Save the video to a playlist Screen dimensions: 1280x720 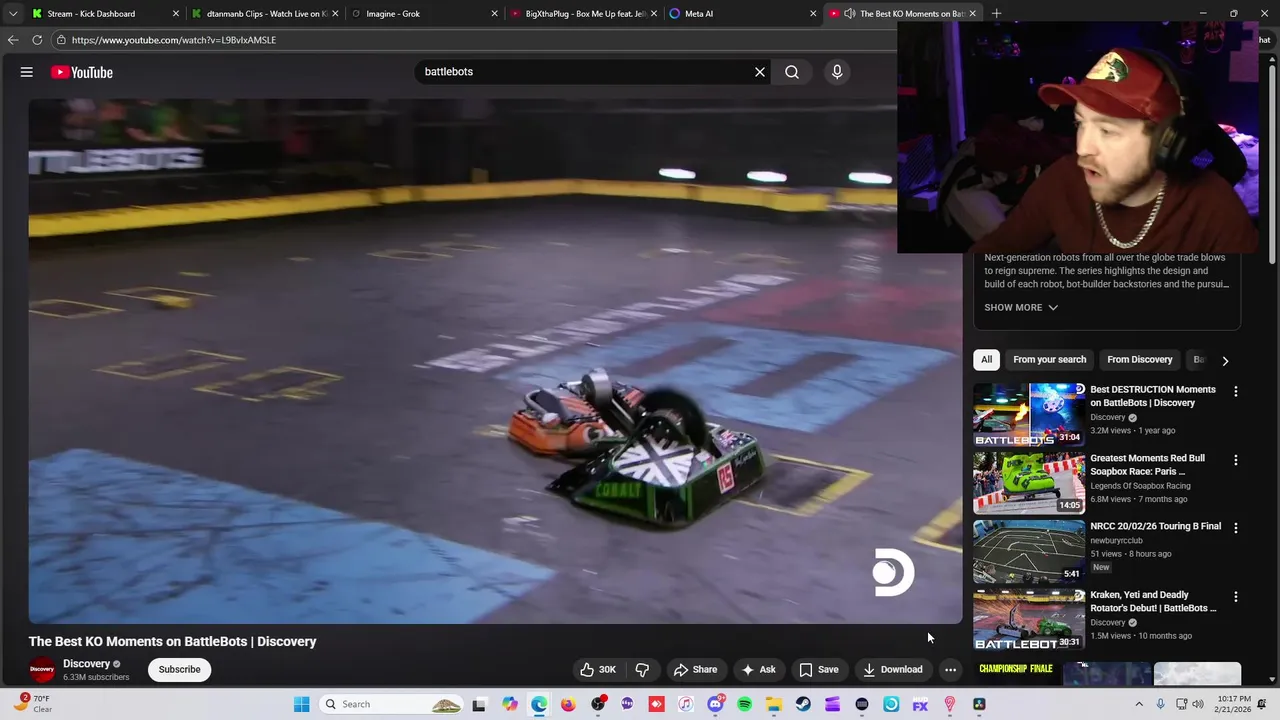pos(818,670)
